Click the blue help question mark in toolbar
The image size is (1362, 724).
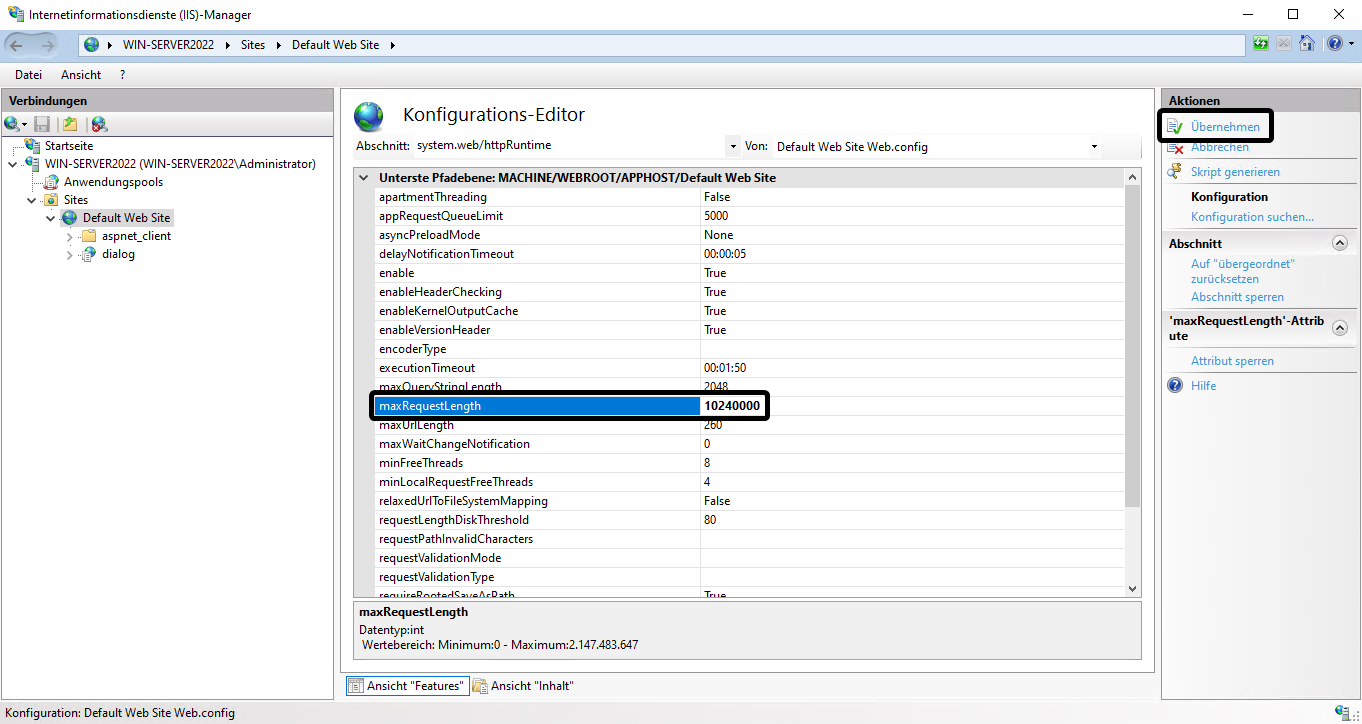pyautogui.click(x=1334, y=44)
